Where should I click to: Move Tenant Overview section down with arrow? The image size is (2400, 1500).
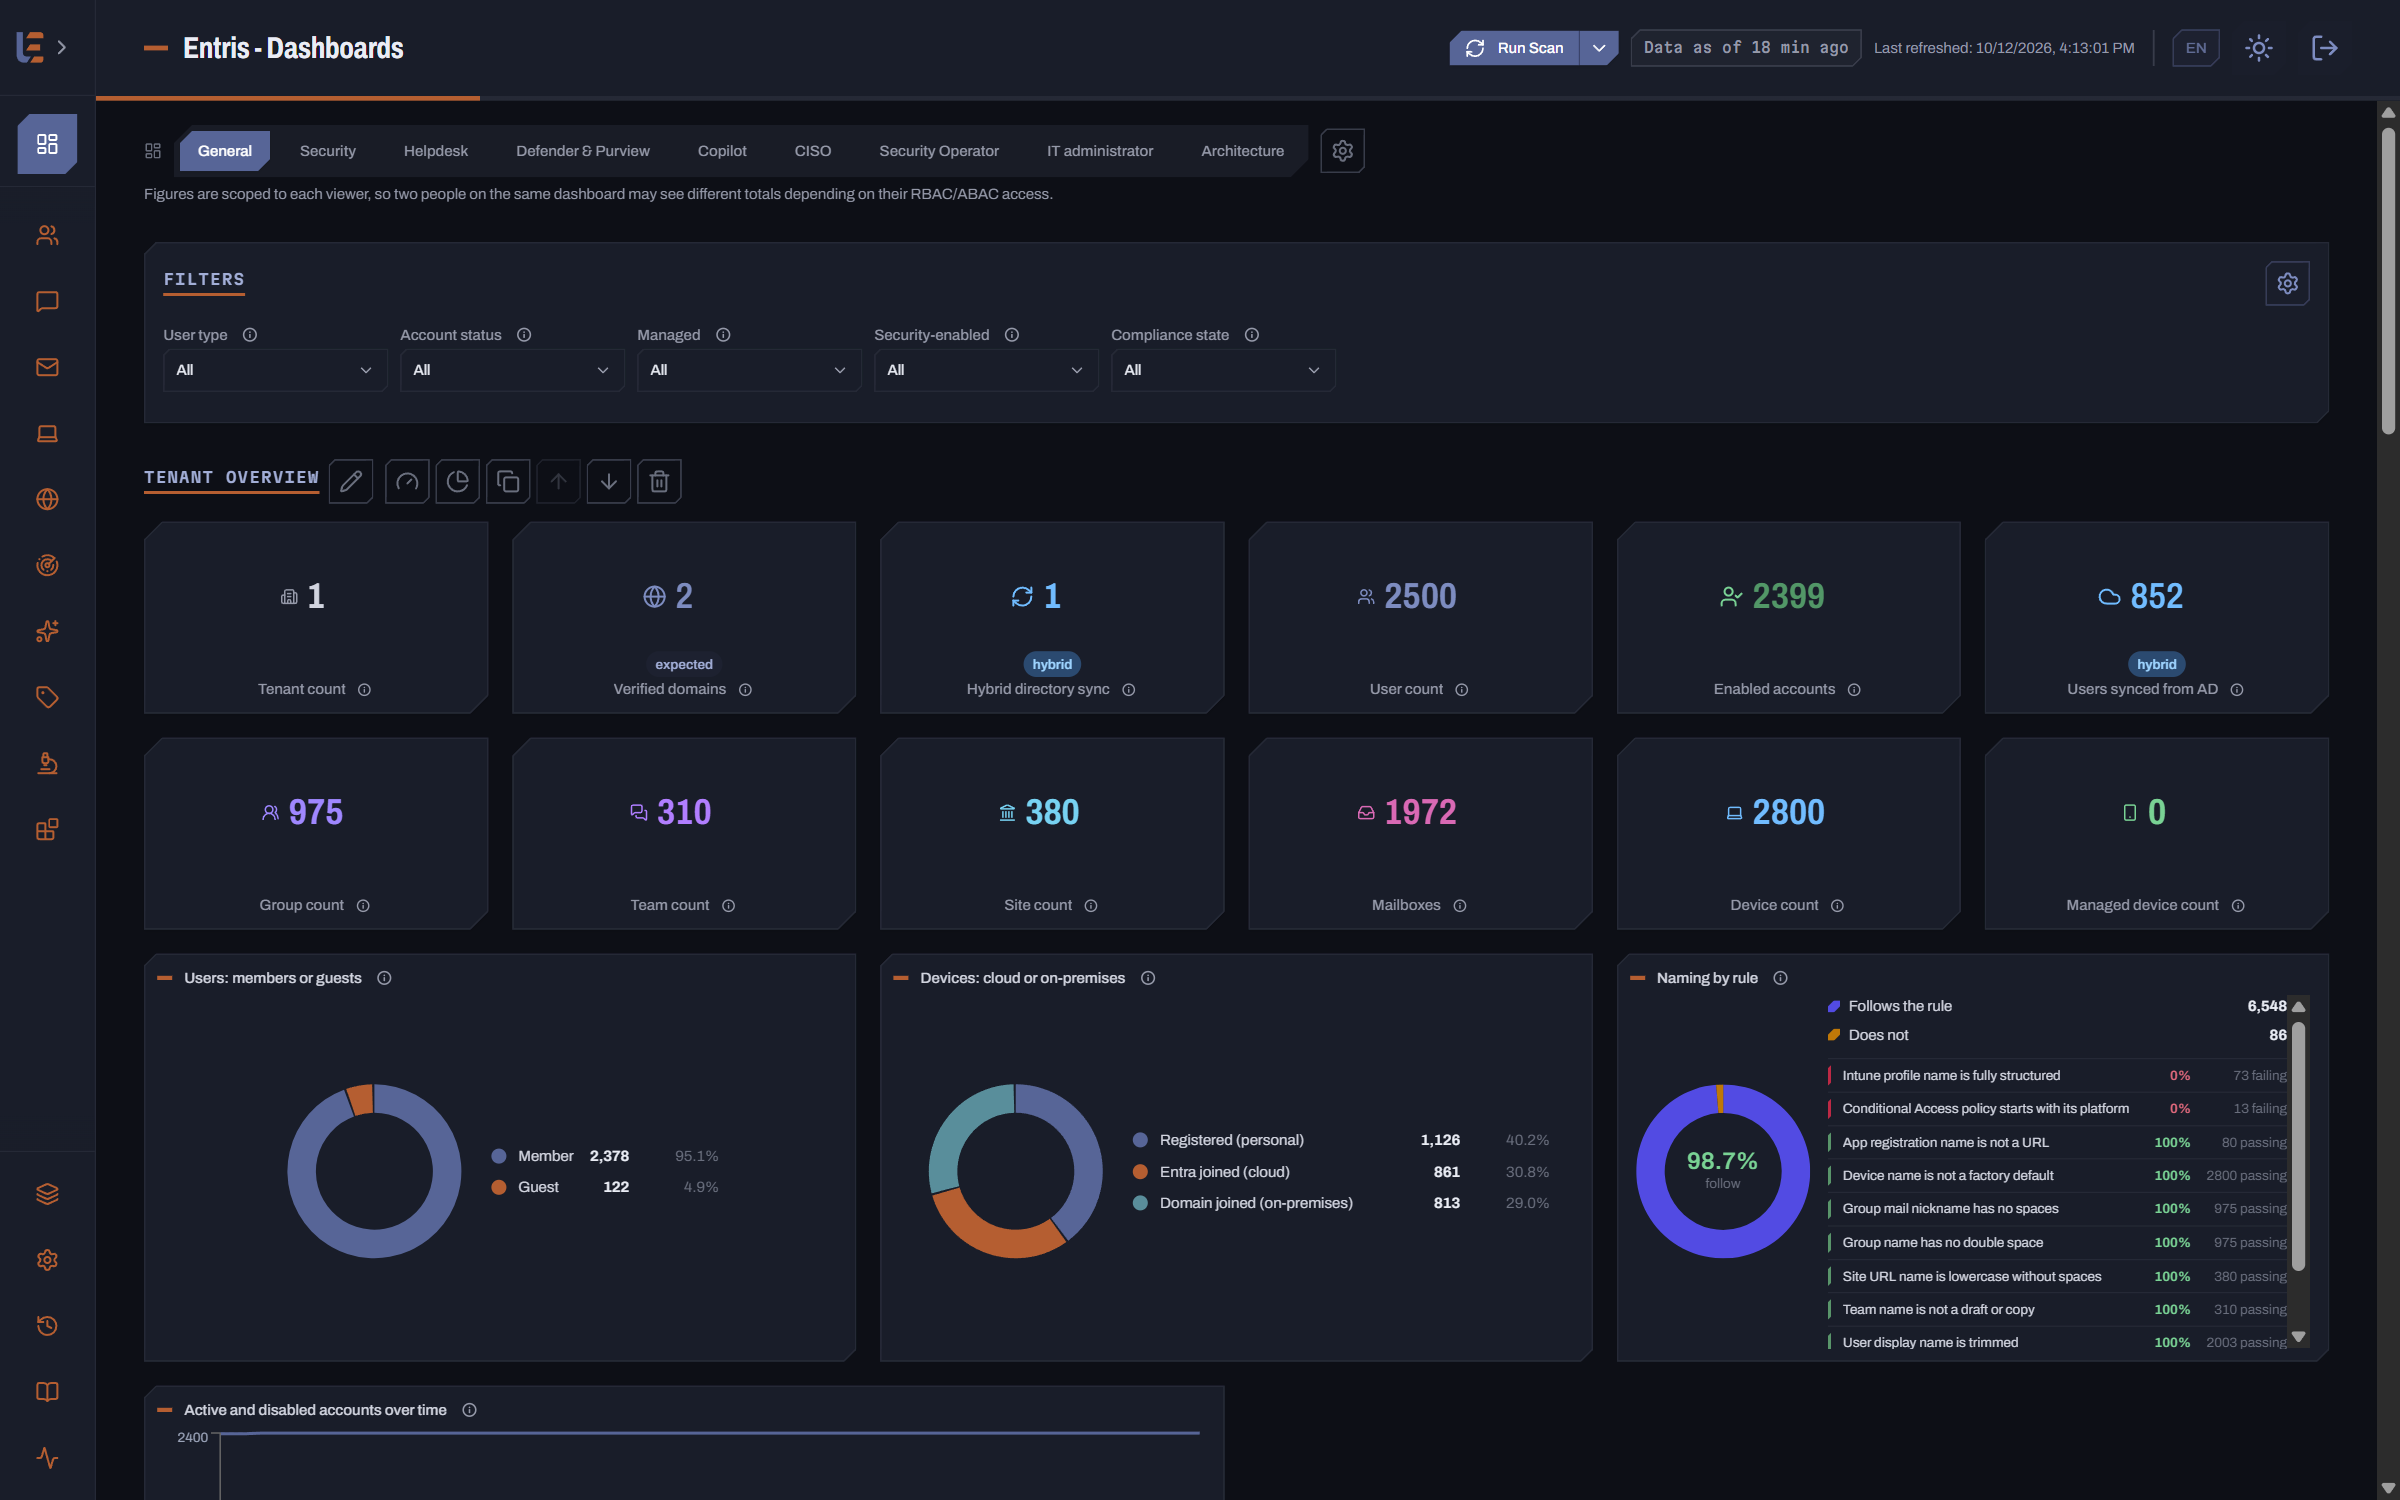coord(609,482)
